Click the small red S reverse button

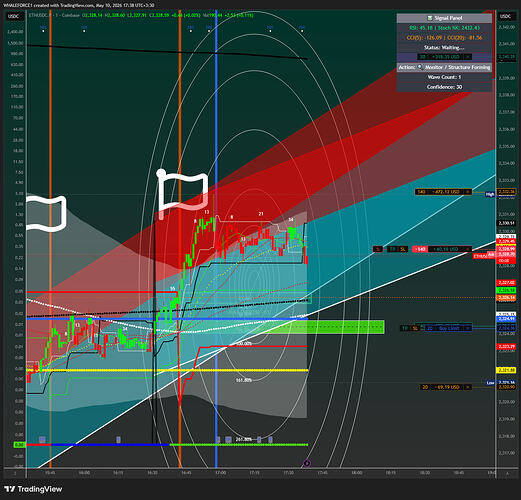378,249
